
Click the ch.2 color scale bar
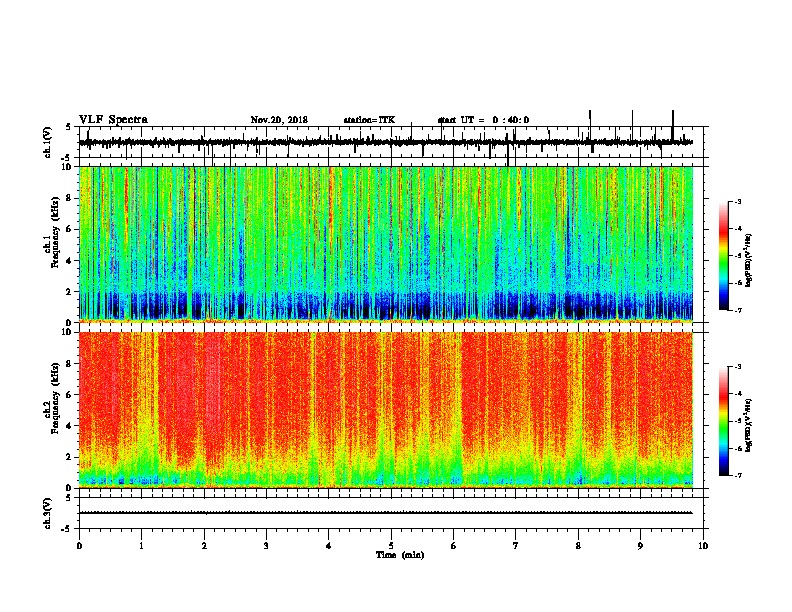coord(724,421)
